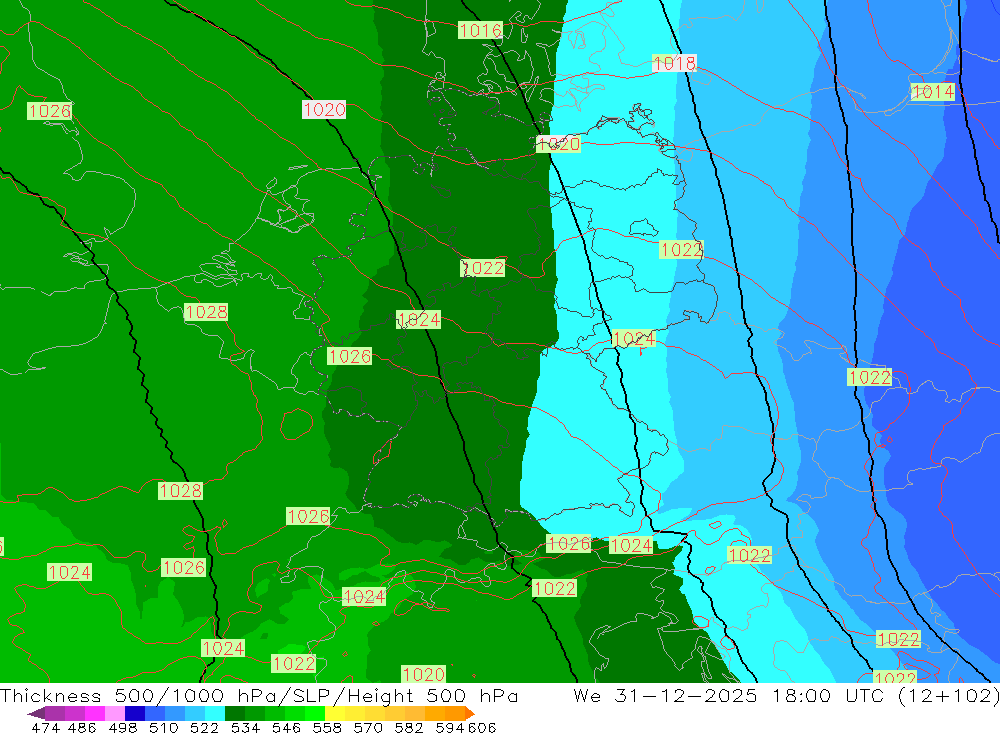Image resolution: width=1000 pixels, height=733 pixels.
Task: Click the legend value 546
Action: click(286, 727)
